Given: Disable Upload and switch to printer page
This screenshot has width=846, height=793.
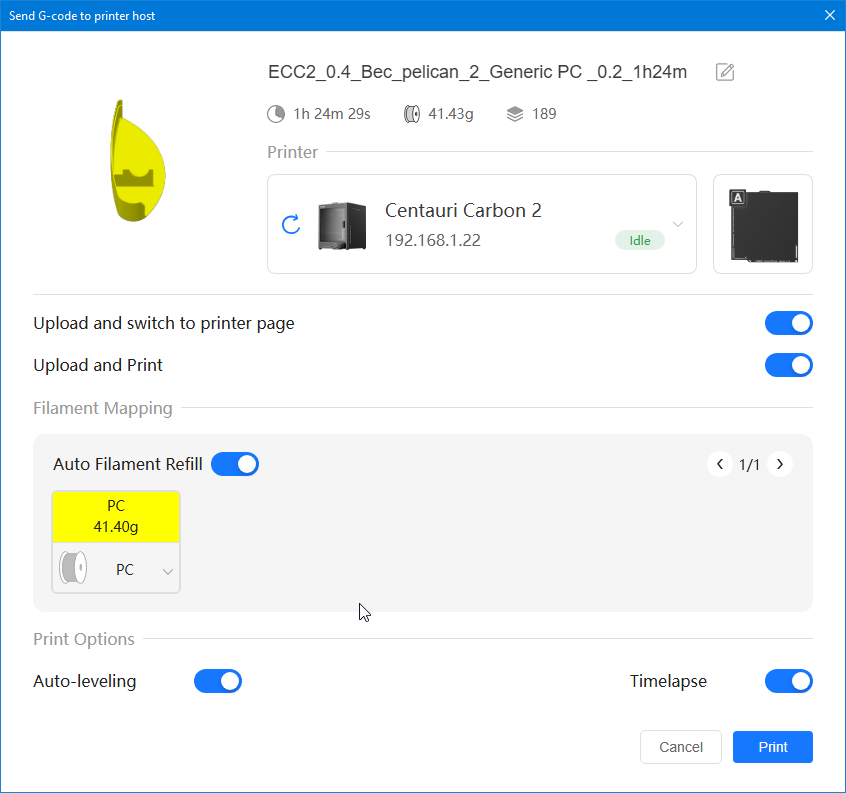Looking at the screenshot, I should 788,323.
